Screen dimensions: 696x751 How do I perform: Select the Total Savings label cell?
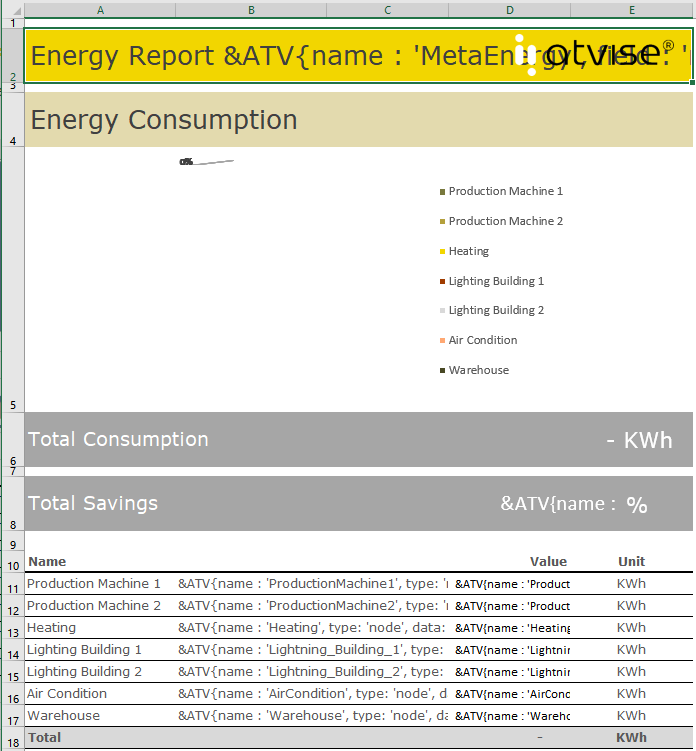(93, 504)
